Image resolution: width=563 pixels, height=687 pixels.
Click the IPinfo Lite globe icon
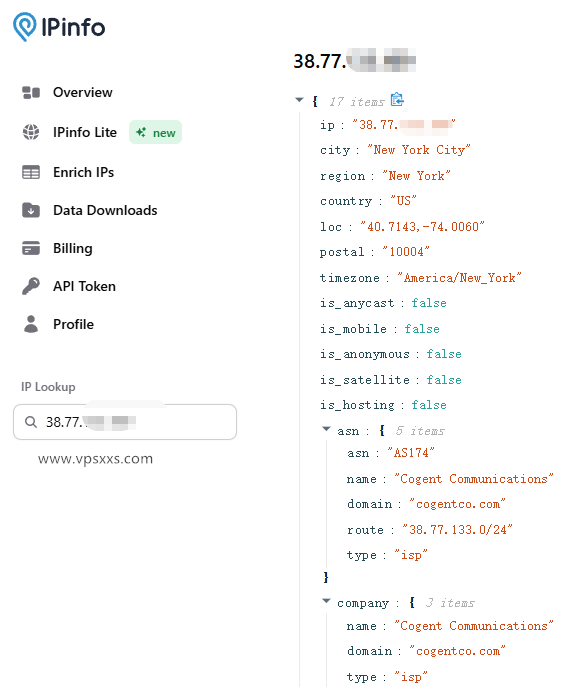31,132
